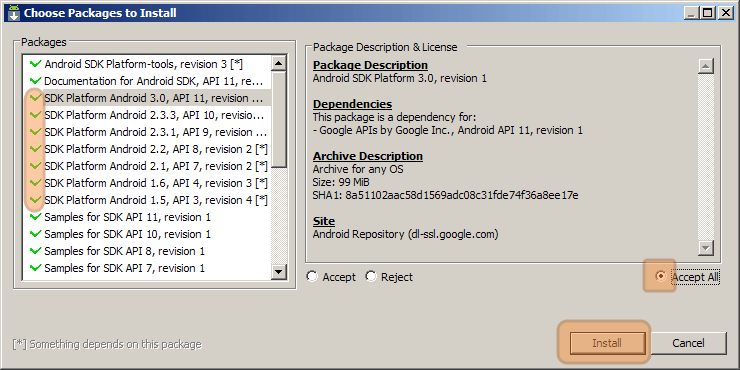The width and height of the screenshot is (740, 370).
Task: Minimize the Choose Packages to Install window
Action: point(691,13)
